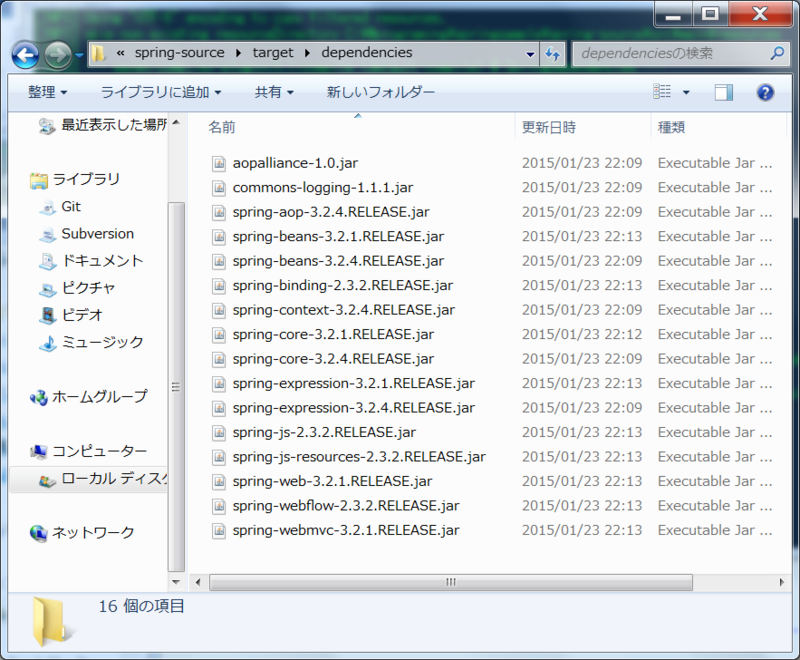Expand arrow after spring-source breadcrumb

[238, 53]
